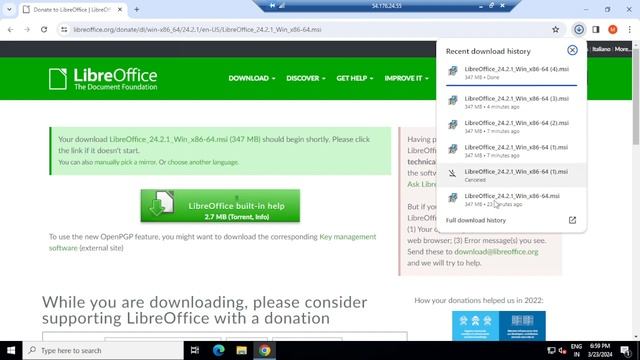
Task: Bookmark this page with the star icon
Action: click(x=556, y=29)
